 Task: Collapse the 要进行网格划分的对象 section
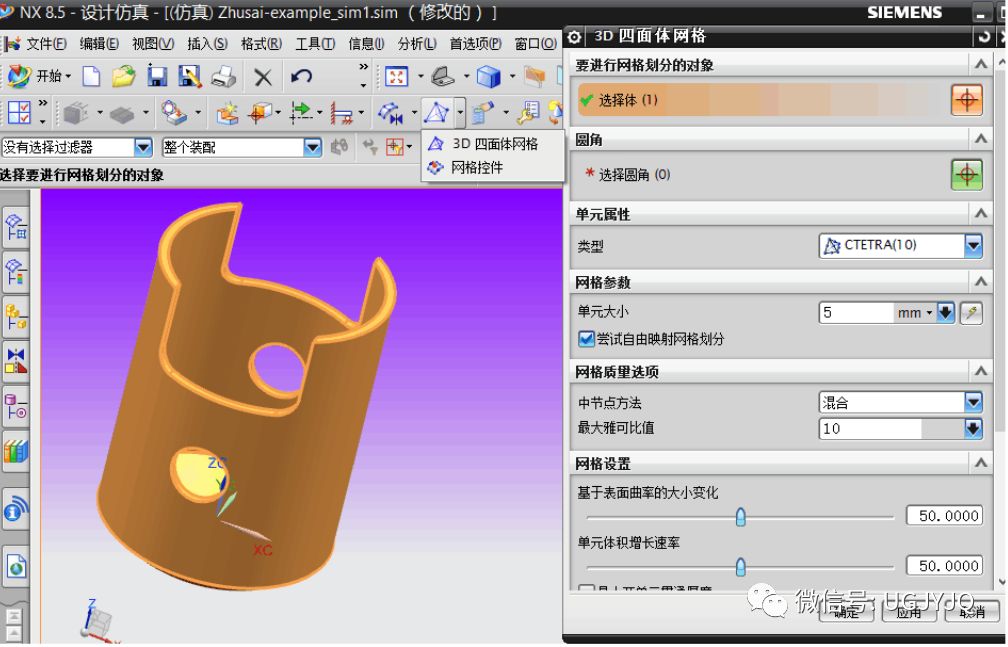pyautogui.click(x=980, y=64)
